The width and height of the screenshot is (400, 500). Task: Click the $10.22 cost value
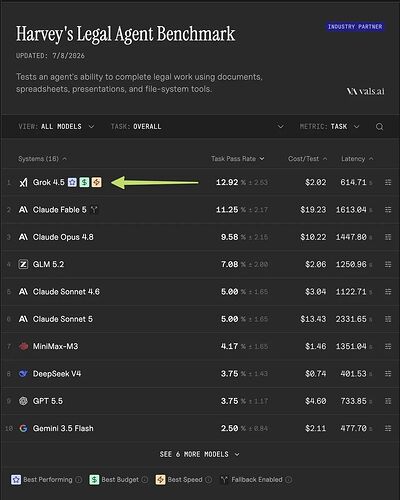[x=313, y=237]
